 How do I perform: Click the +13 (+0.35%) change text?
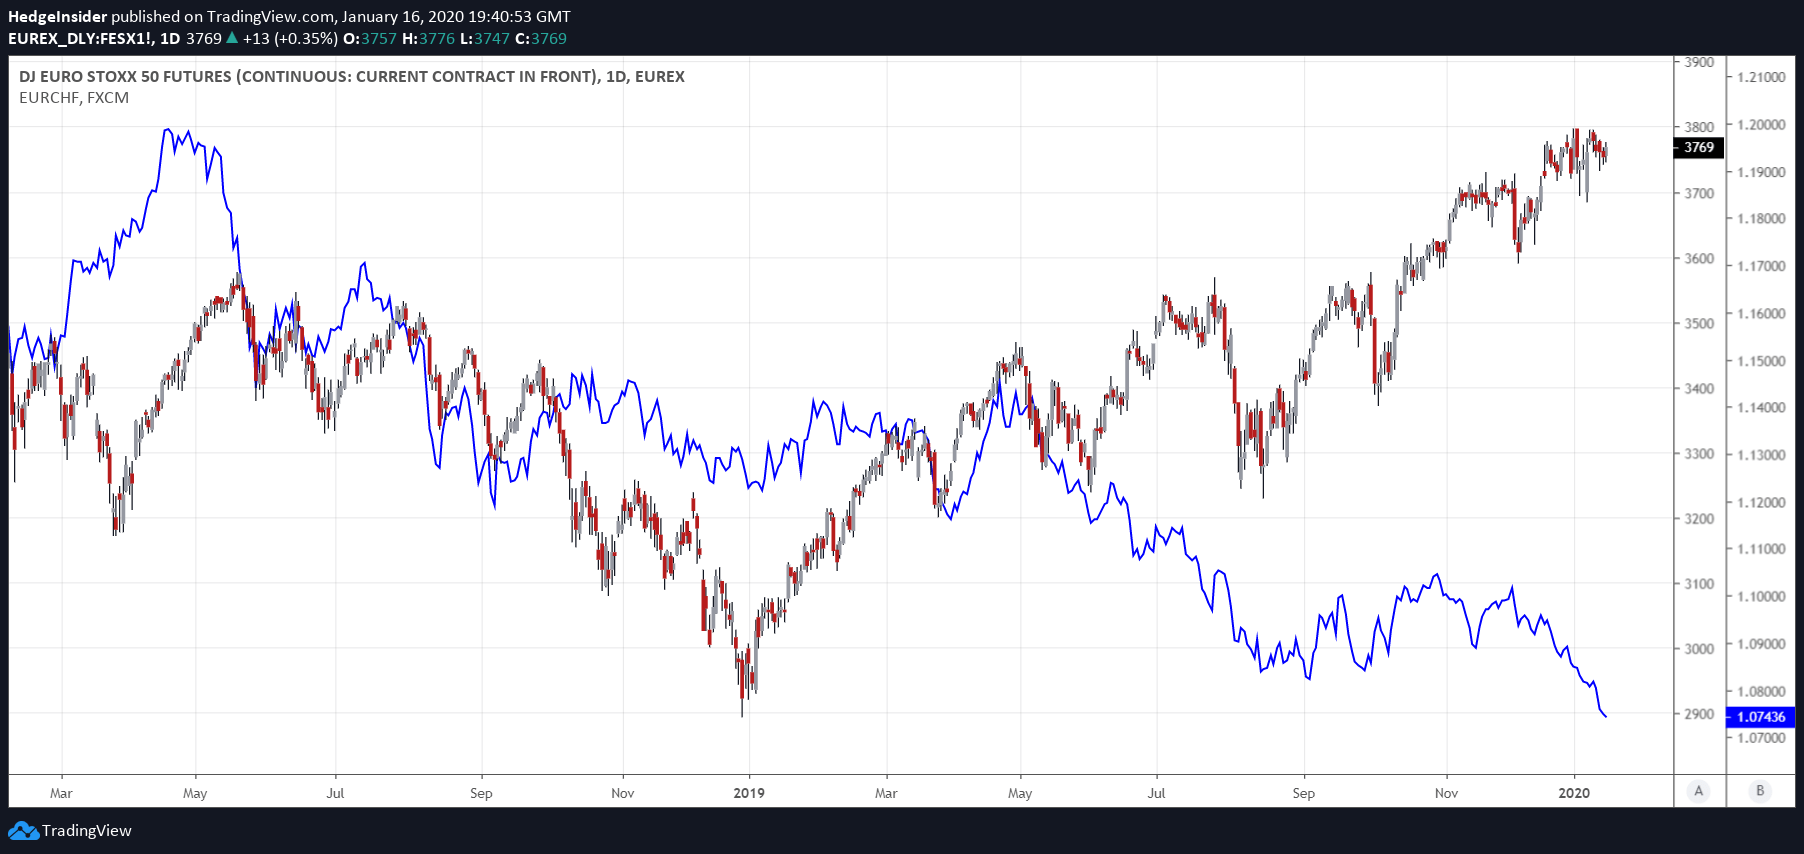coord(290,39)
